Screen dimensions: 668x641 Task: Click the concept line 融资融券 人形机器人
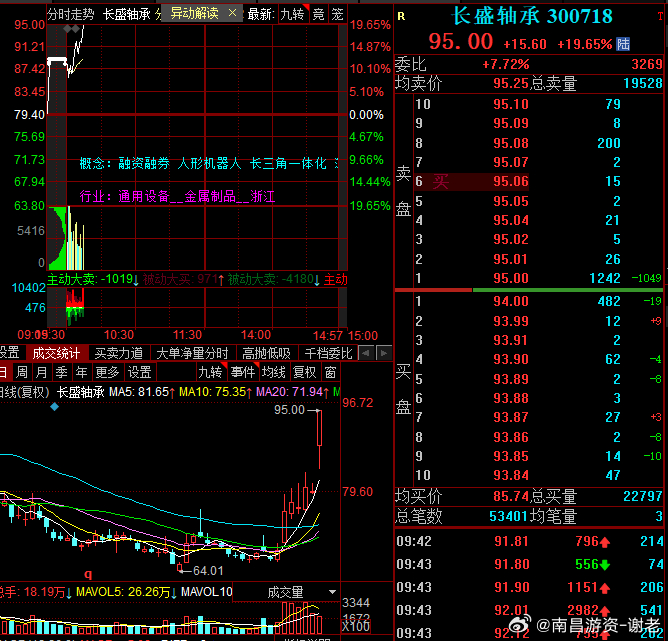(209, 163)
